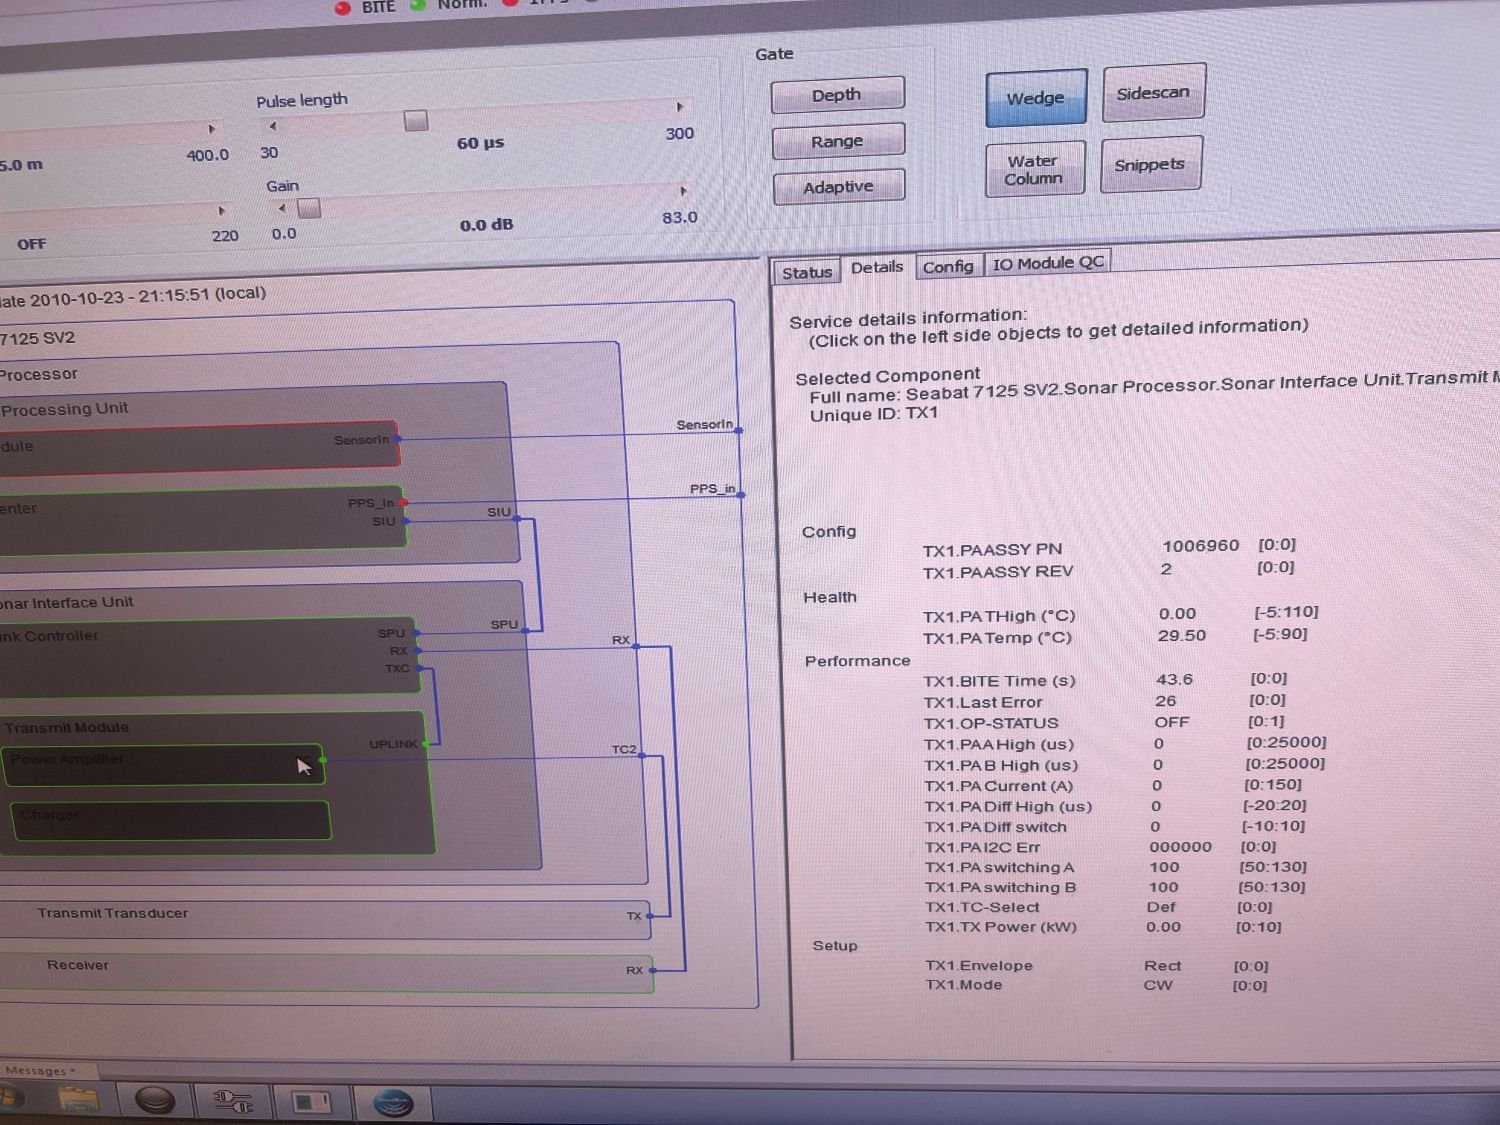The image size is (1500, 1125).
Task: Switch to the Config tab
Action: click(x=948, y=266)
